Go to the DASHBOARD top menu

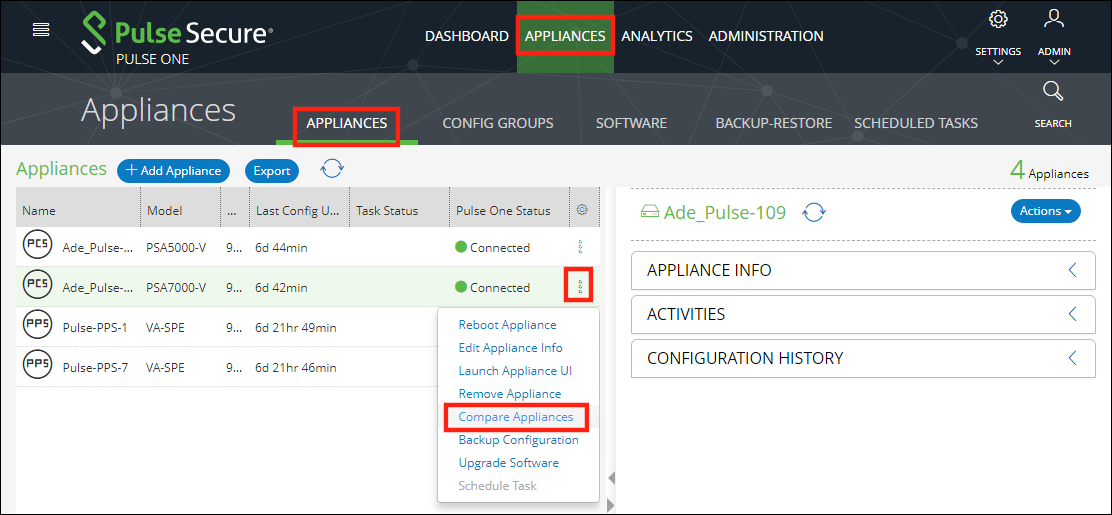467,35
